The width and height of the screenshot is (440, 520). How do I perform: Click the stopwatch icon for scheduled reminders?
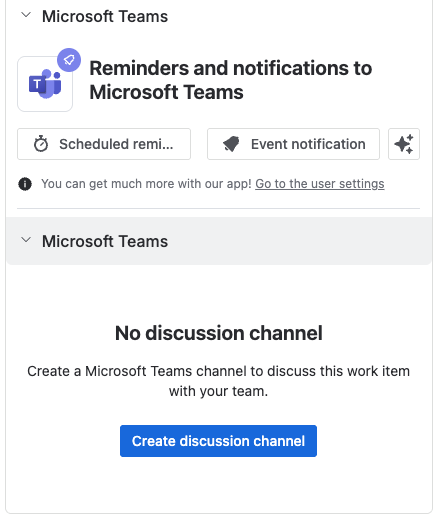[x=41, y=144]
